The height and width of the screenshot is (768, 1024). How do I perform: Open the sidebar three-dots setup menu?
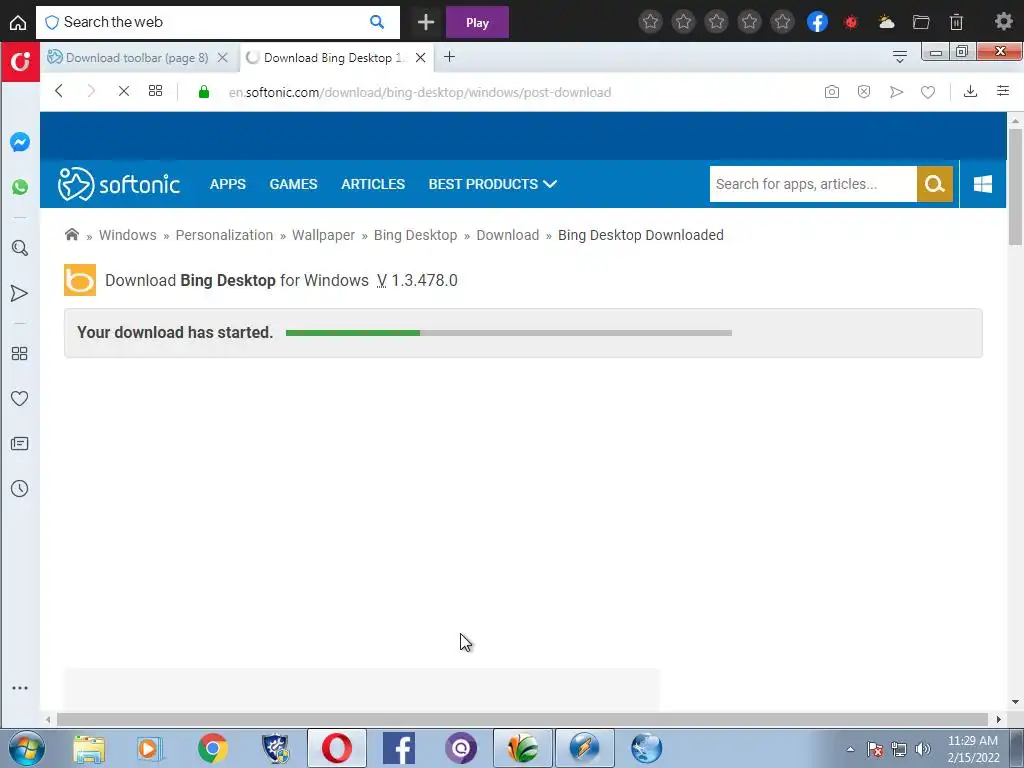[x=20, y=688]
